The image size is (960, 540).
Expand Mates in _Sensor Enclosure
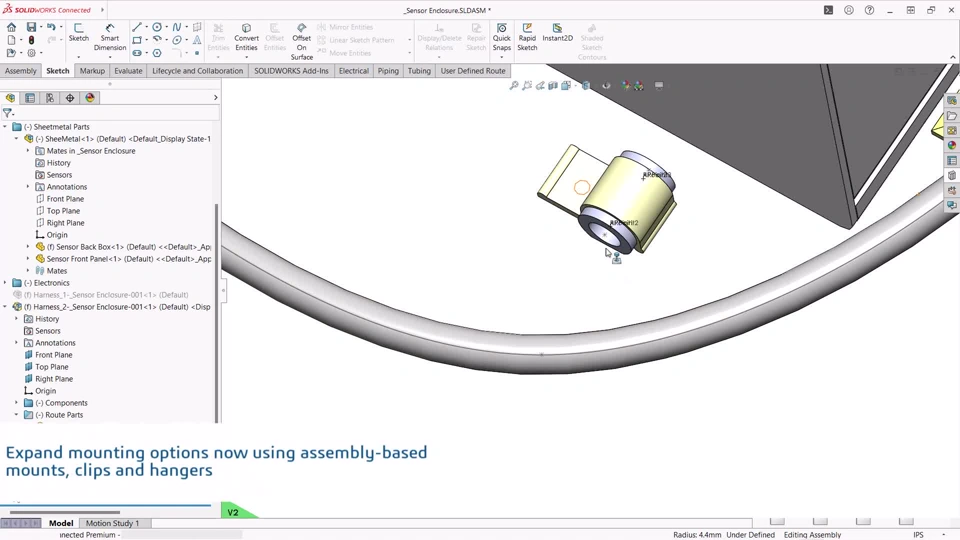tap(28, 151)
